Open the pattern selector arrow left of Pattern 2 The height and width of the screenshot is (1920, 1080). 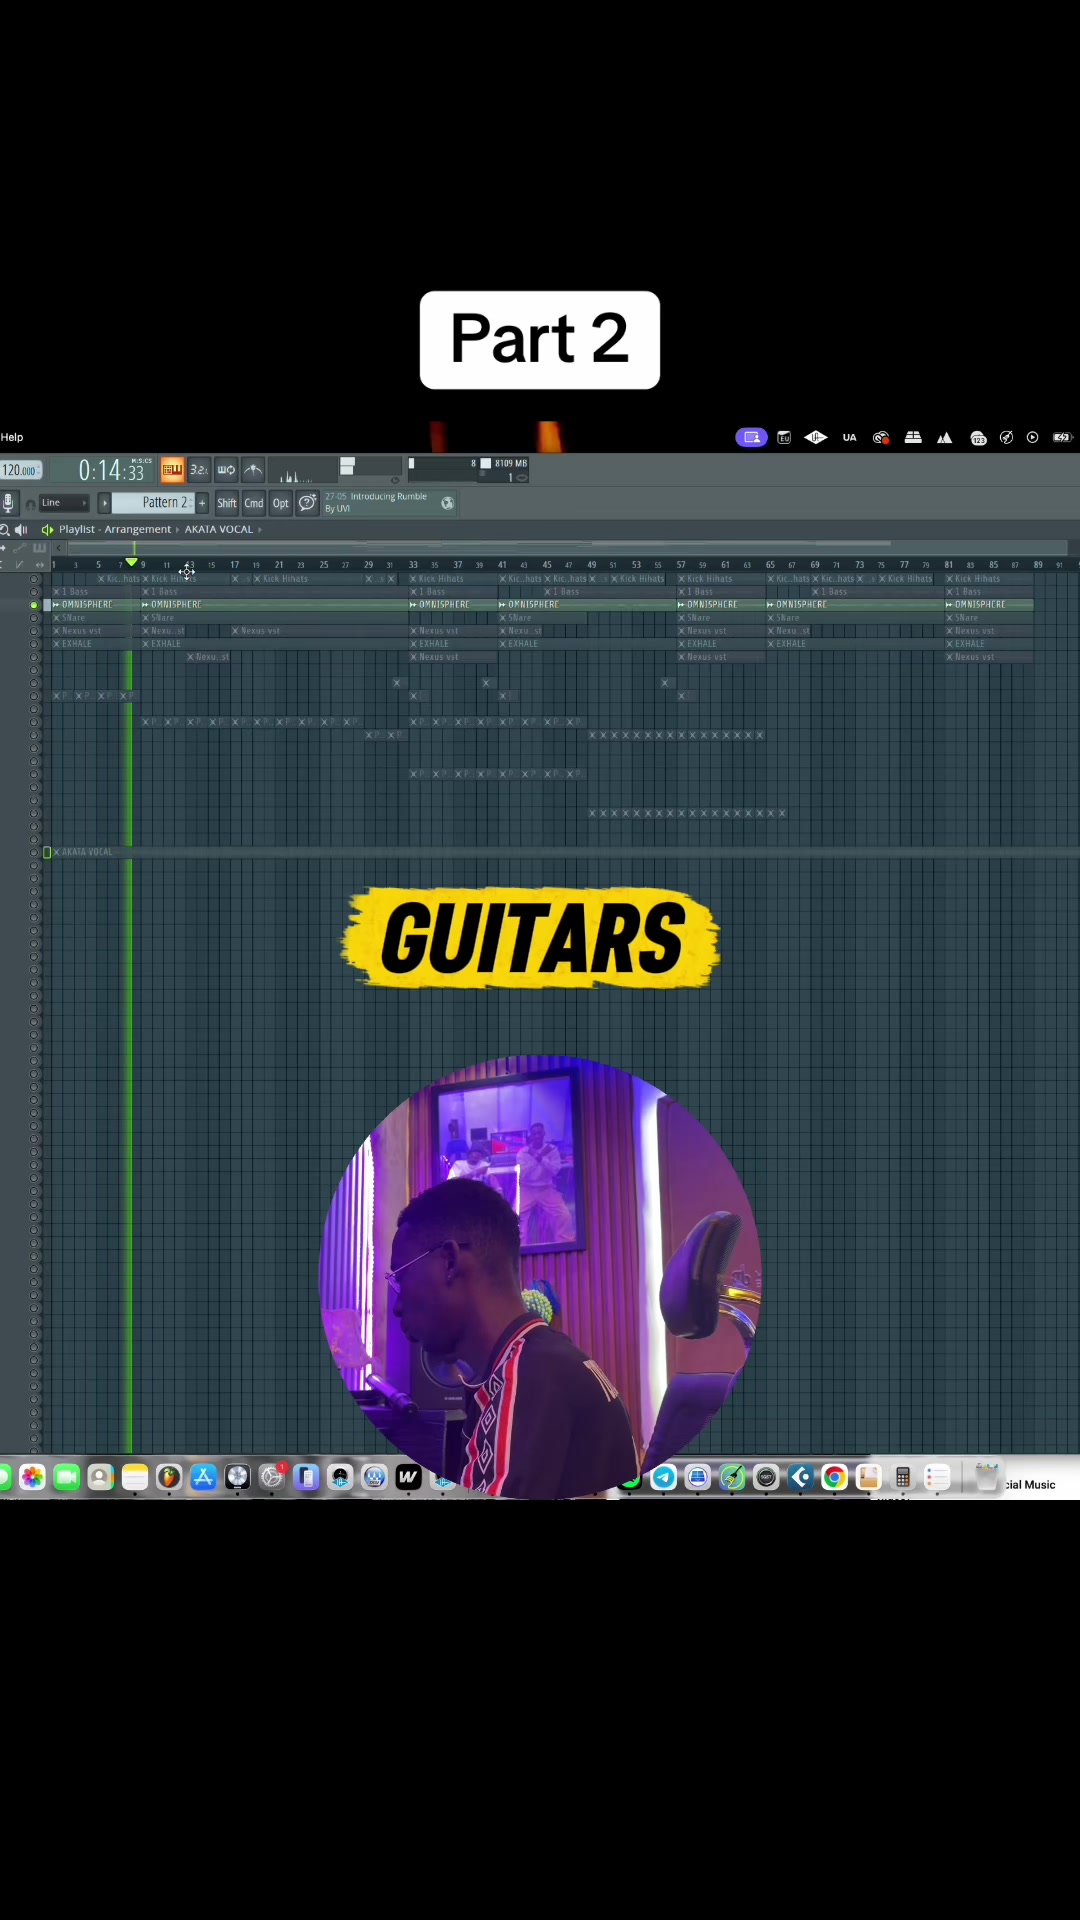104,503
